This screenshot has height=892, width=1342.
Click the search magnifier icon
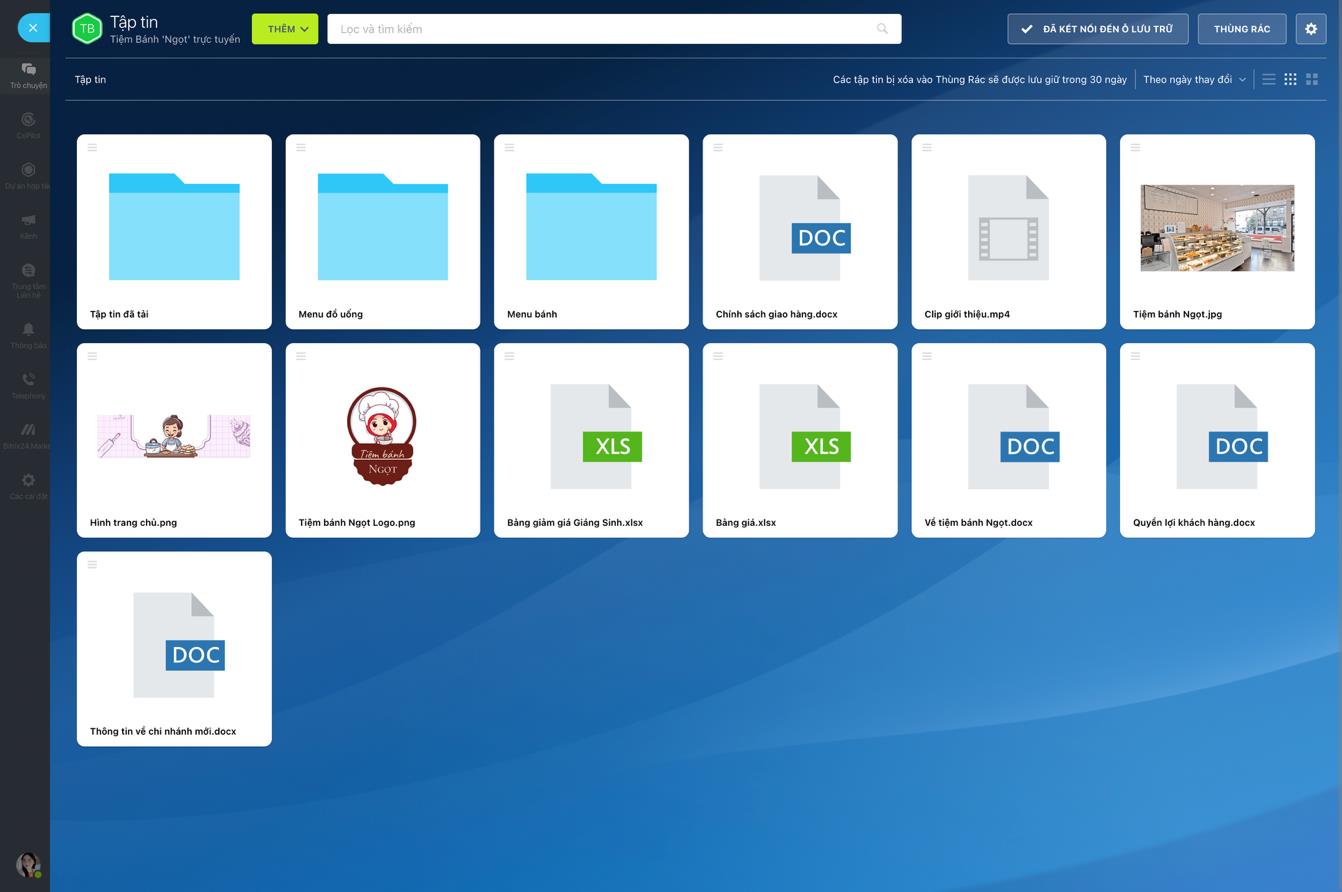point(882,29)
